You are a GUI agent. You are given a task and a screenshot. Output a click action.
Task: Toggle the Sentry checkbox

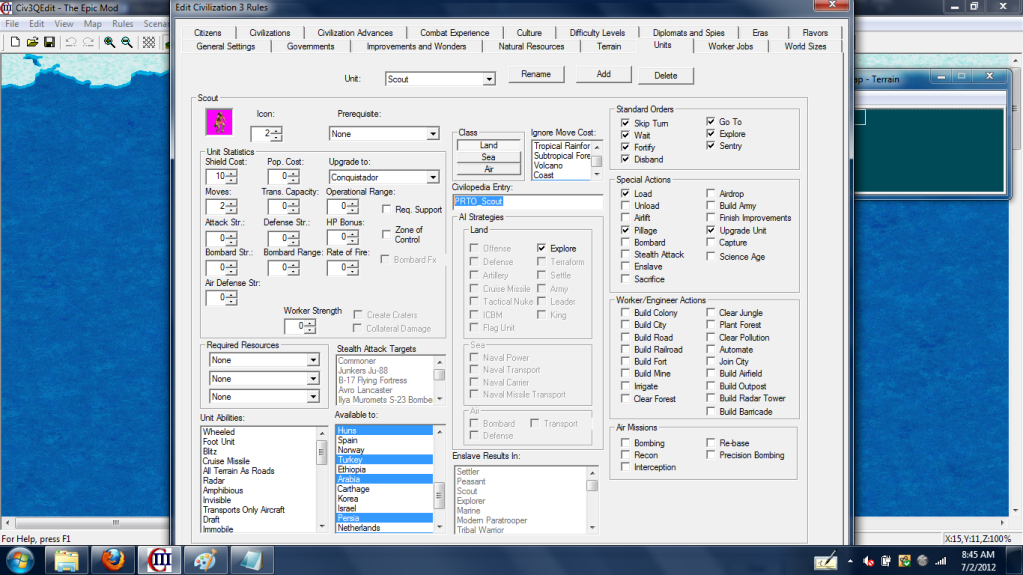[710, 146]
